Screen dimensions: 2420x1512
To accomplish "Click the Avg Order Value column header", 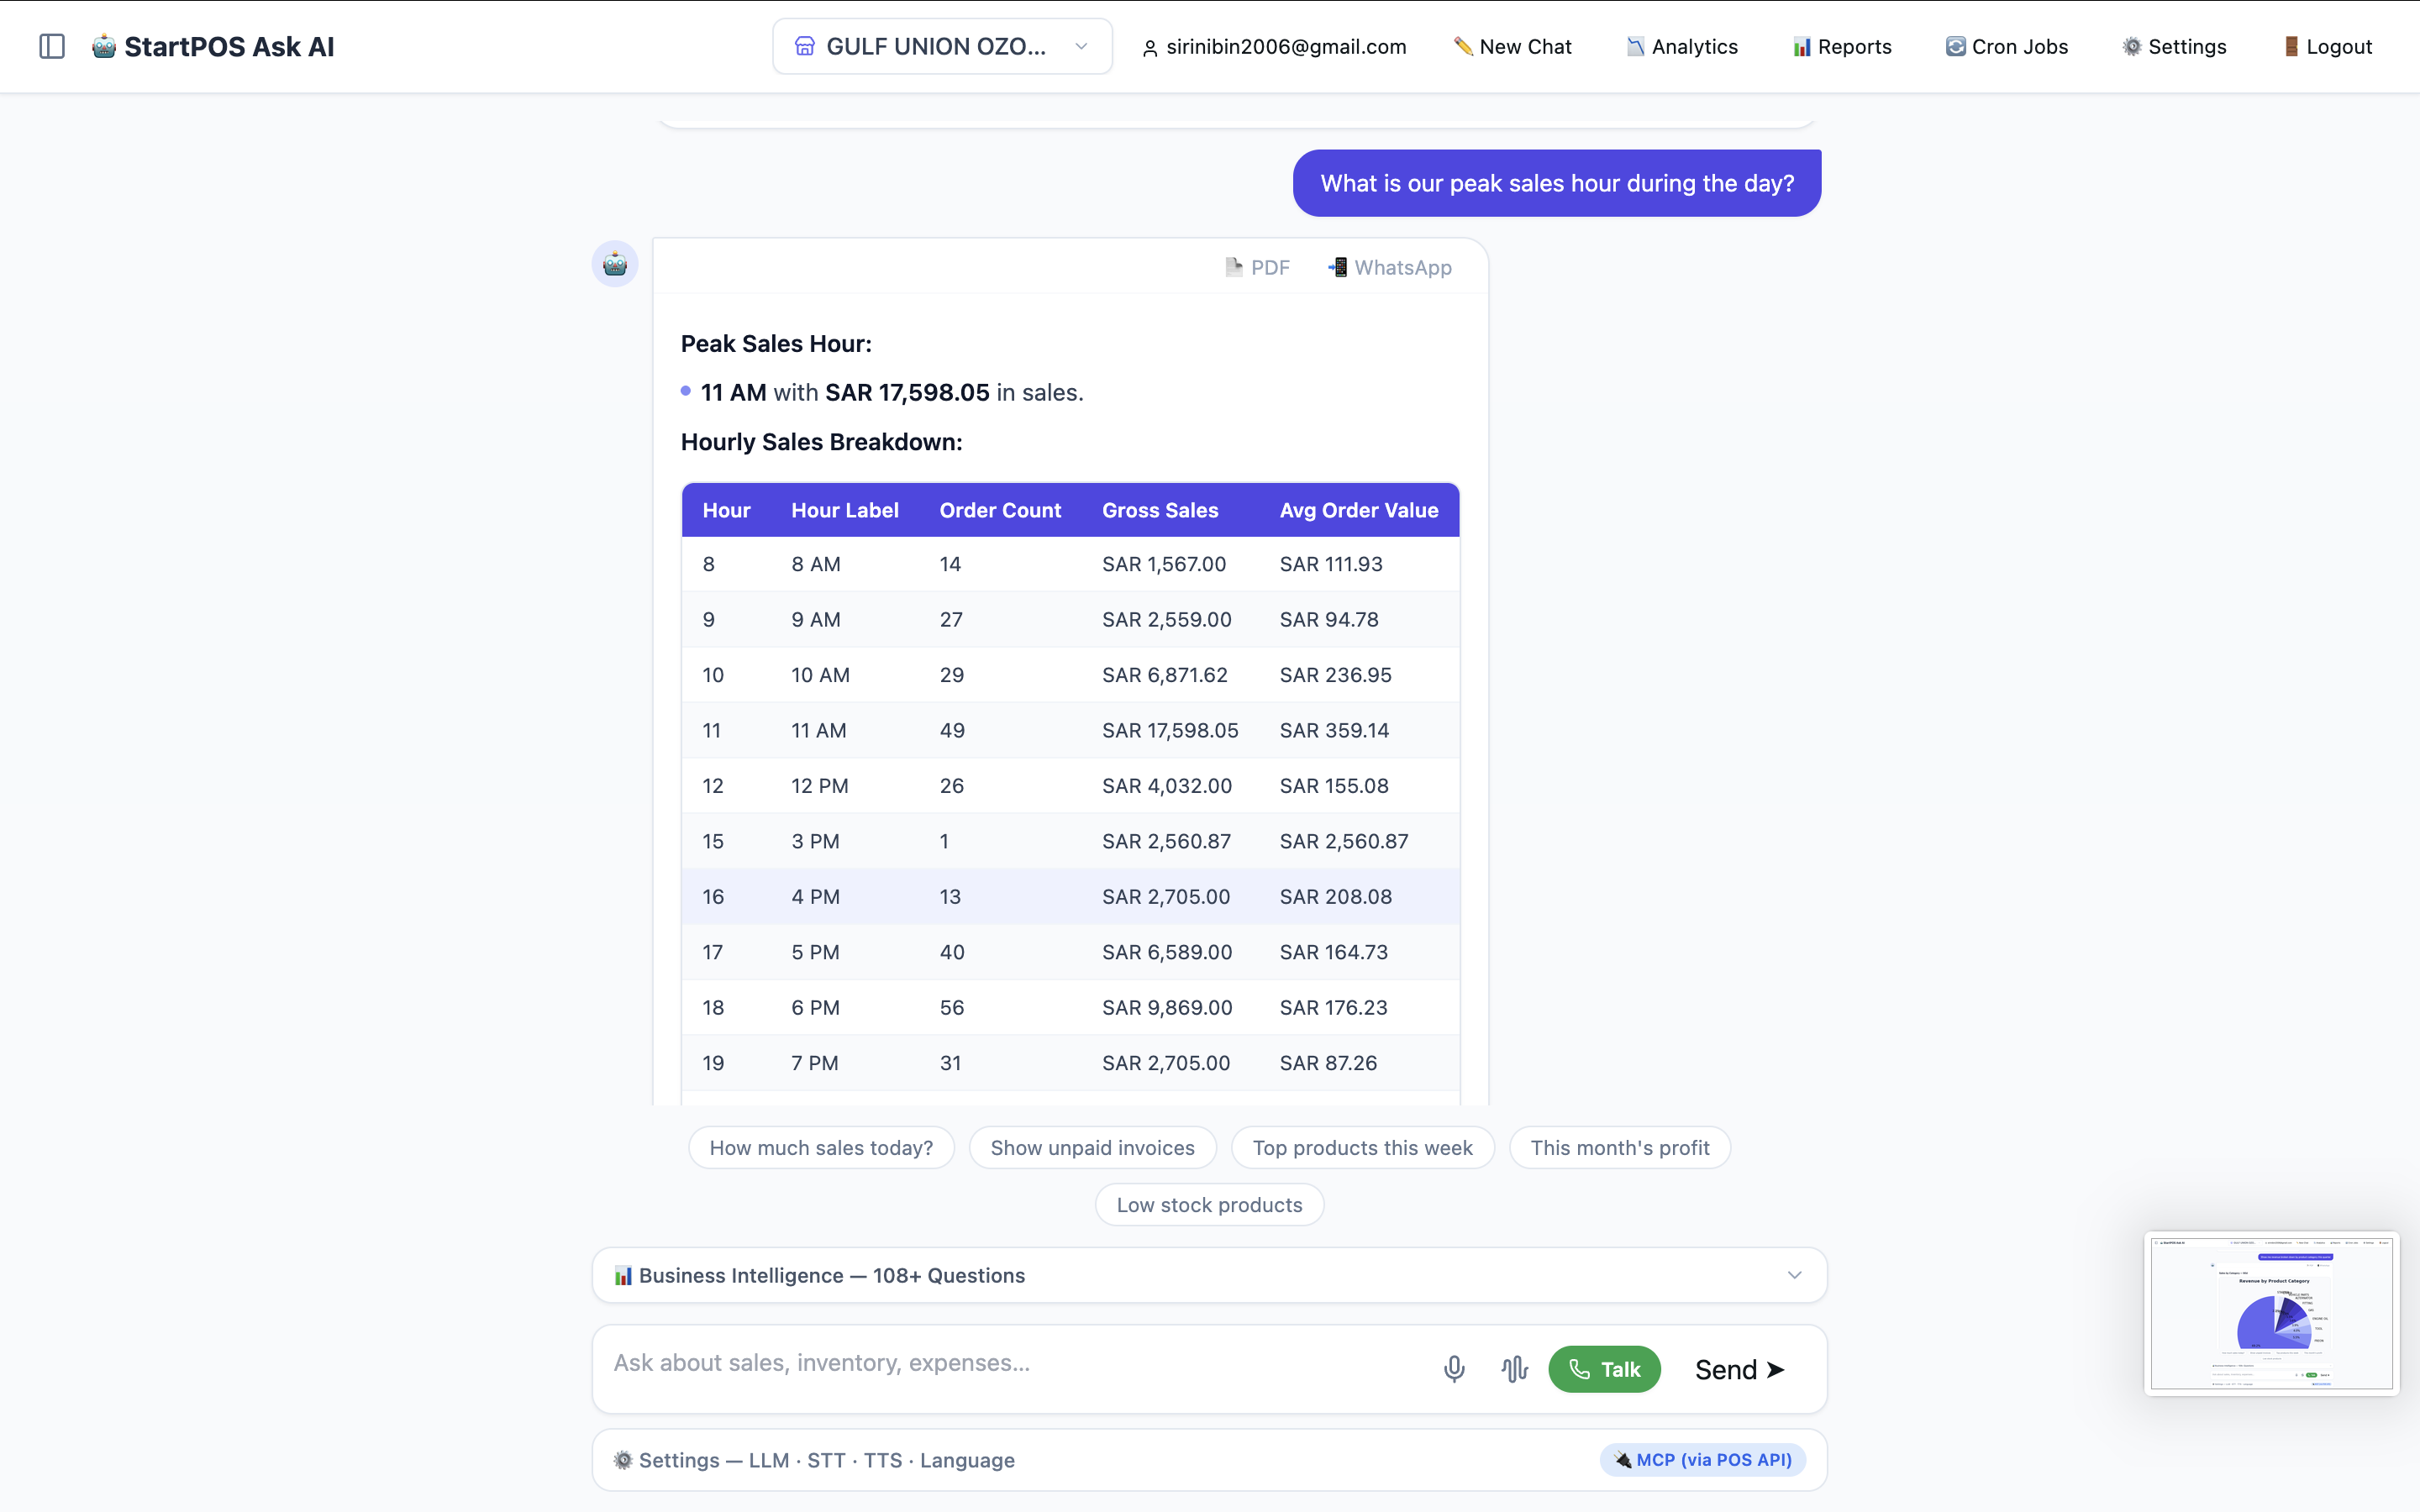I will (1359, 510).
